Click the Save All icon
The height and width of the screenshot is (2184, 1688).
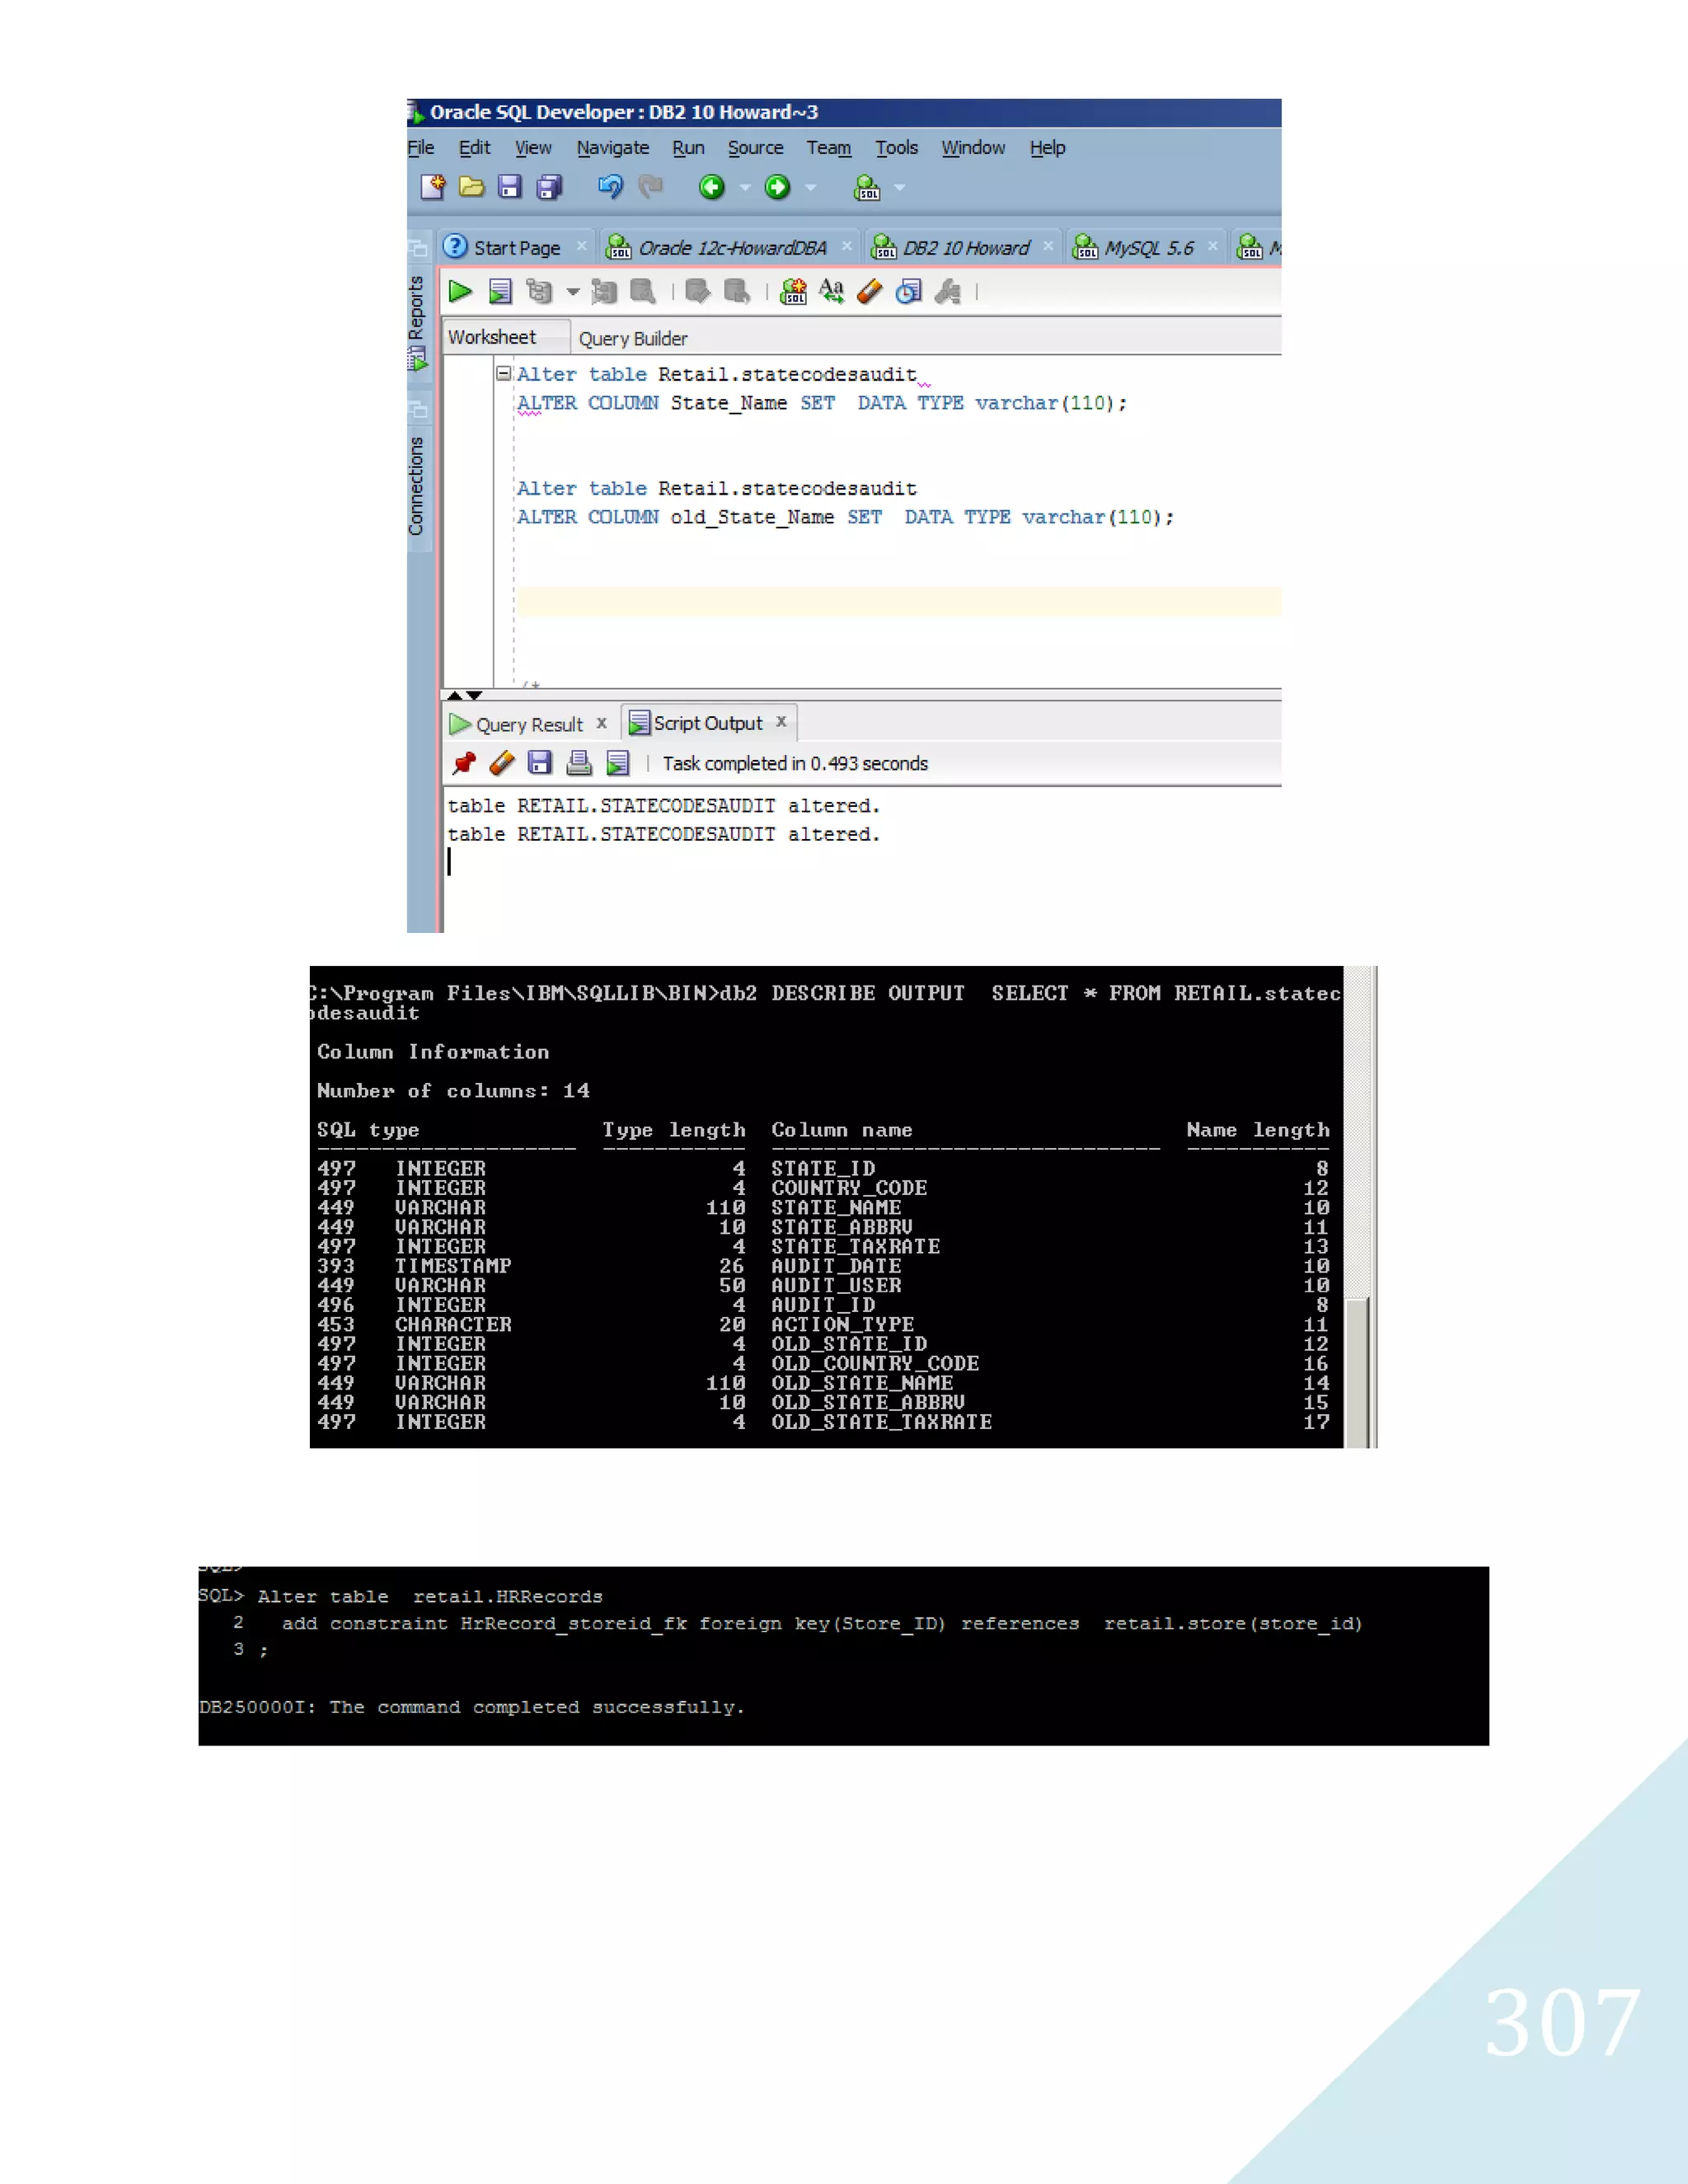[549, 187]
